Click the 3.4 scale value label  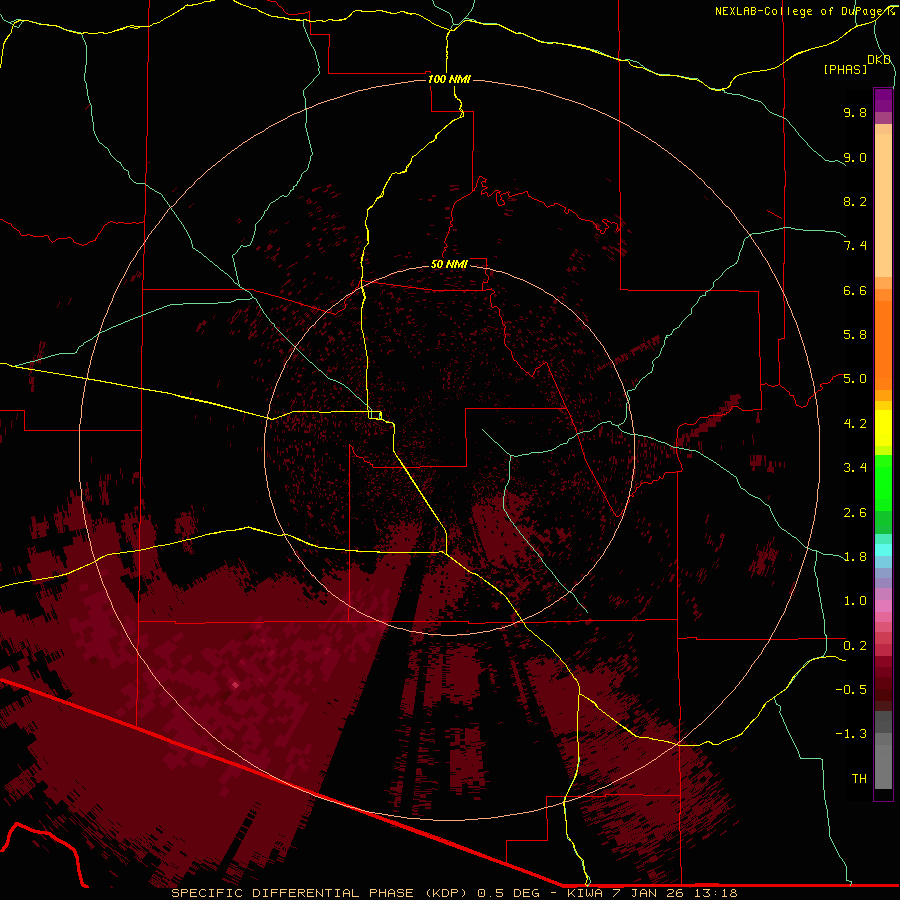click(855, 468)
